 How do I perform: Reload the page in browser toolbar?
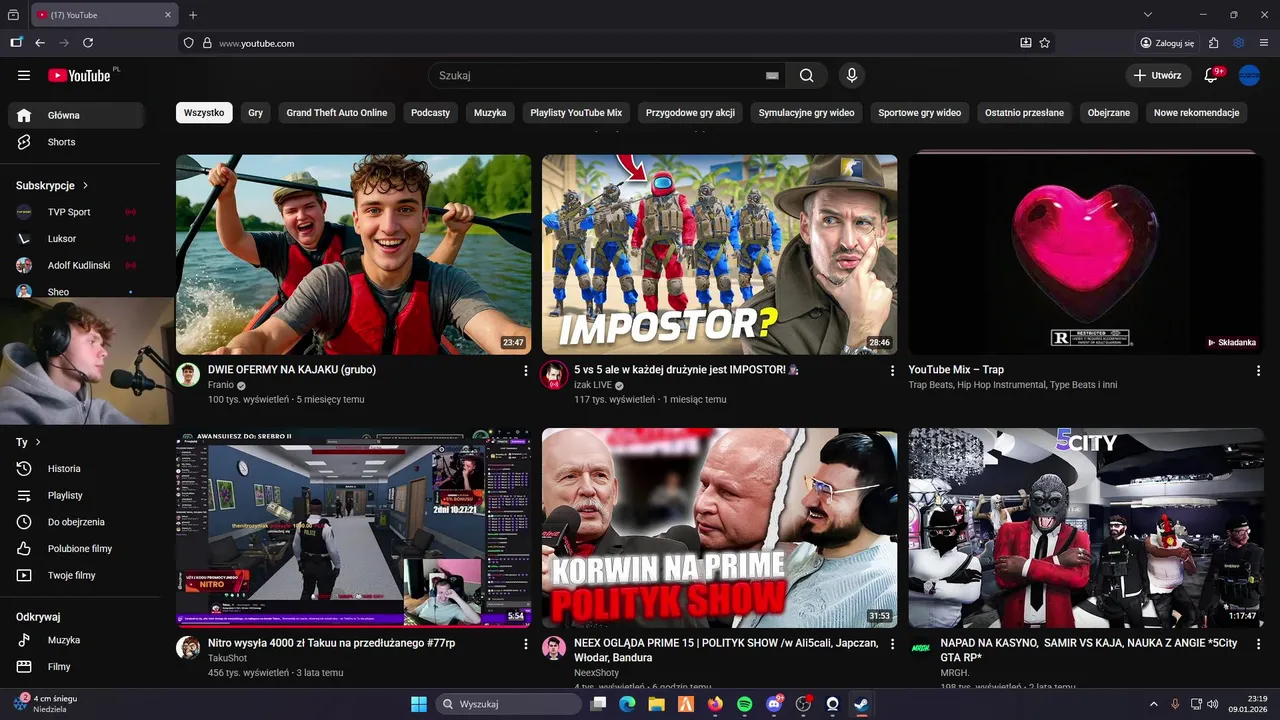(88, 43)
